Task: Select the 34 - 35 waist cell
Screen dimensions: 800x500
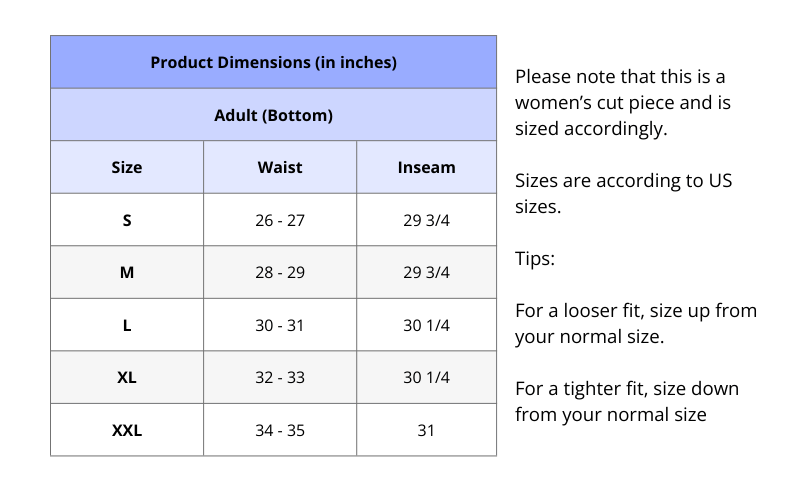Action: (280, 431)
